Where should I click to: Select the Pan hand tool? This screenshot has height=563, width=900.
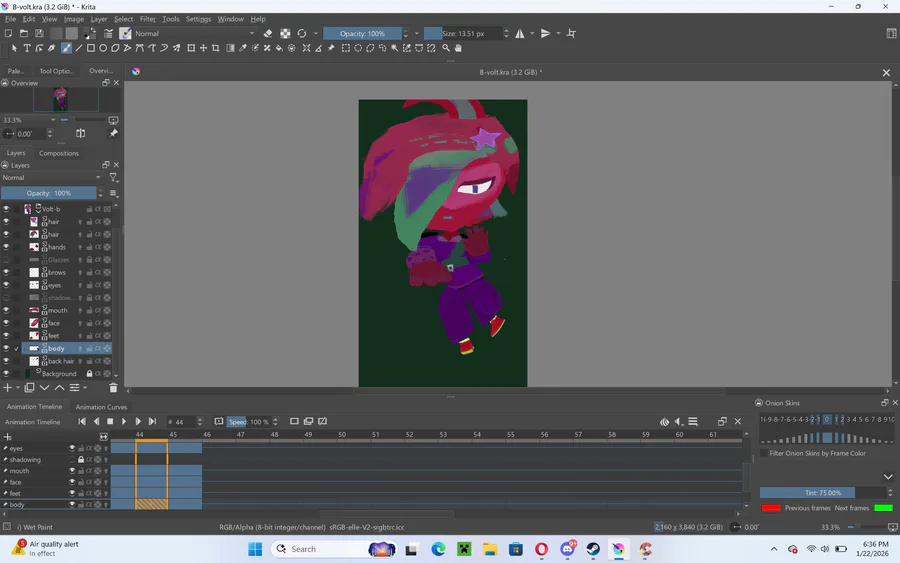(458, 48)
